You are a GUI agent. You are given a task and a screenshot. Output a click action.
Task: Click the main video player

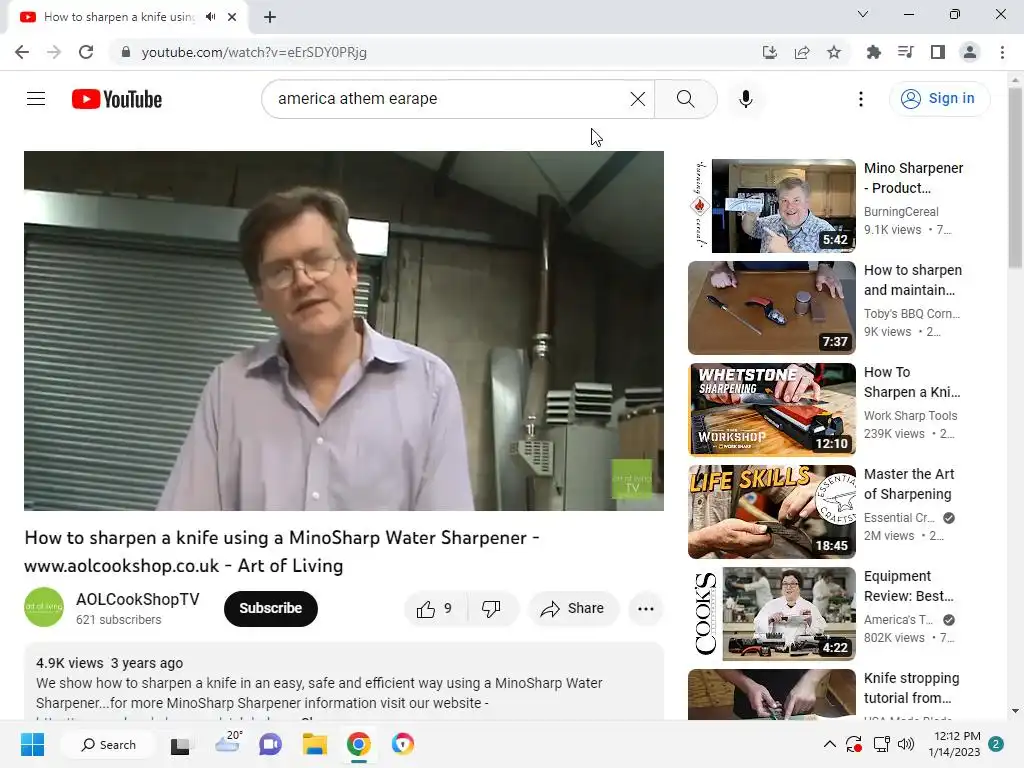[344, 330]
